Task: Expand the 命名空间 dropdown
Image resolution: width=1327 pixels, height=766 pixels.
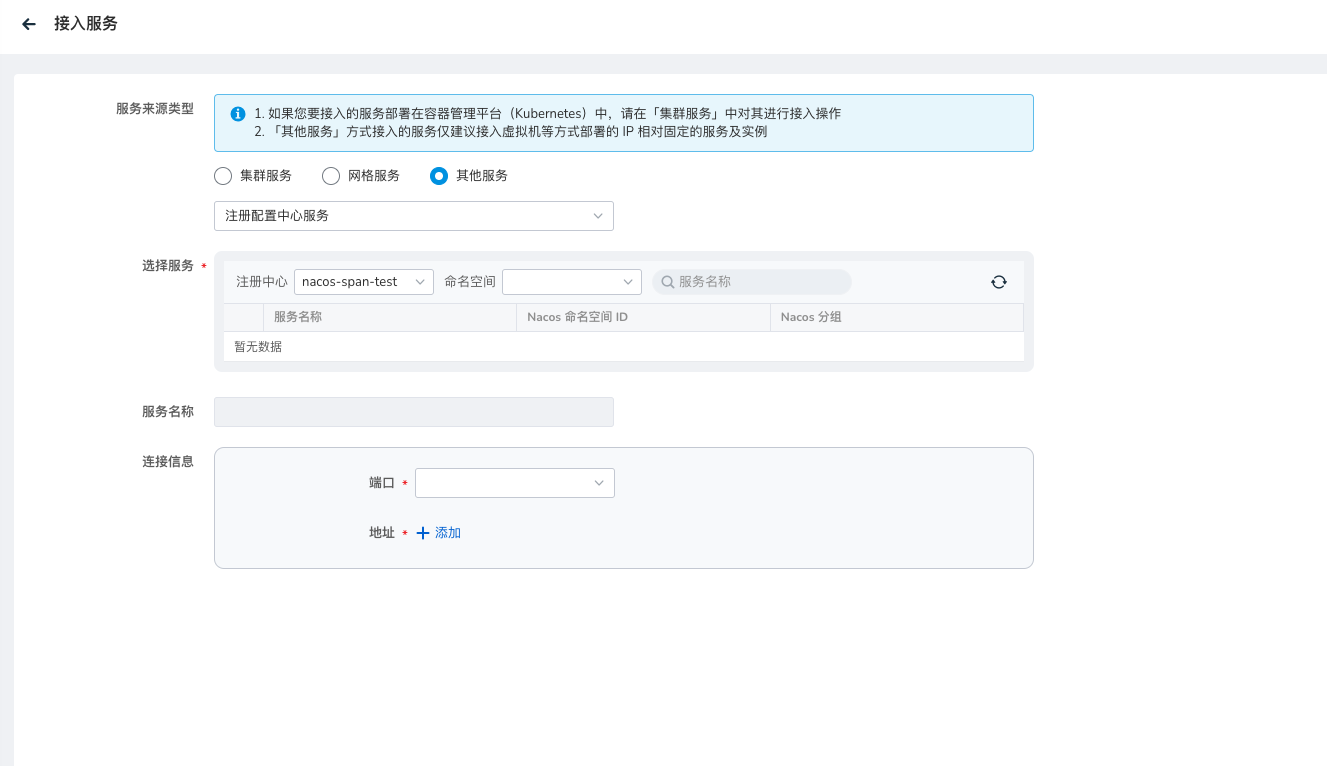Action: coord(571,282)
